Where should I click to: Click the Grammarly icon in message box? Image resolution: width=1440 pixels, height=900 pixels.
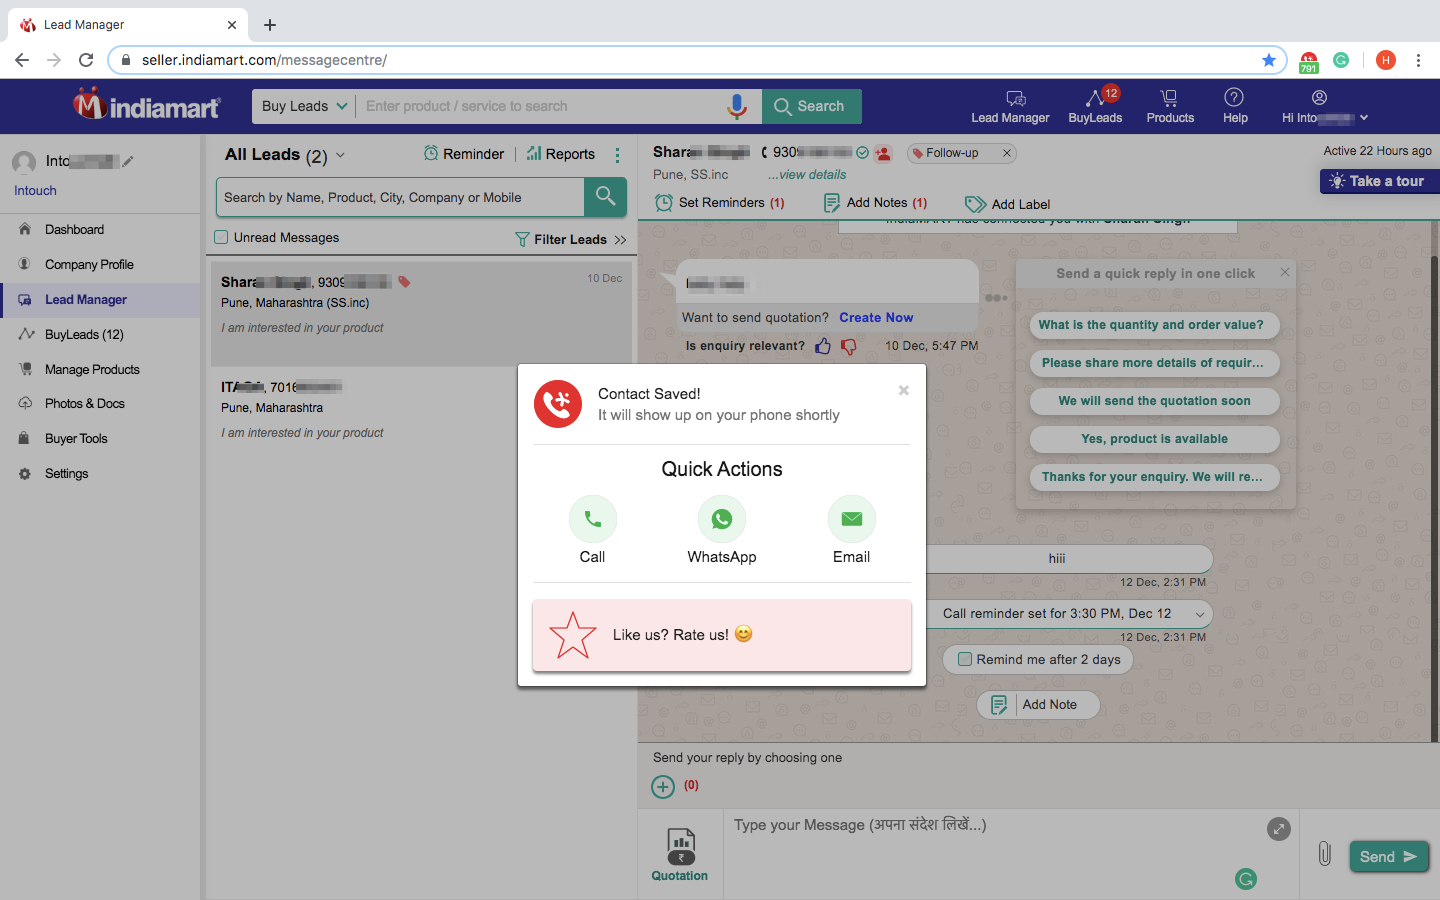point(1246,879)
